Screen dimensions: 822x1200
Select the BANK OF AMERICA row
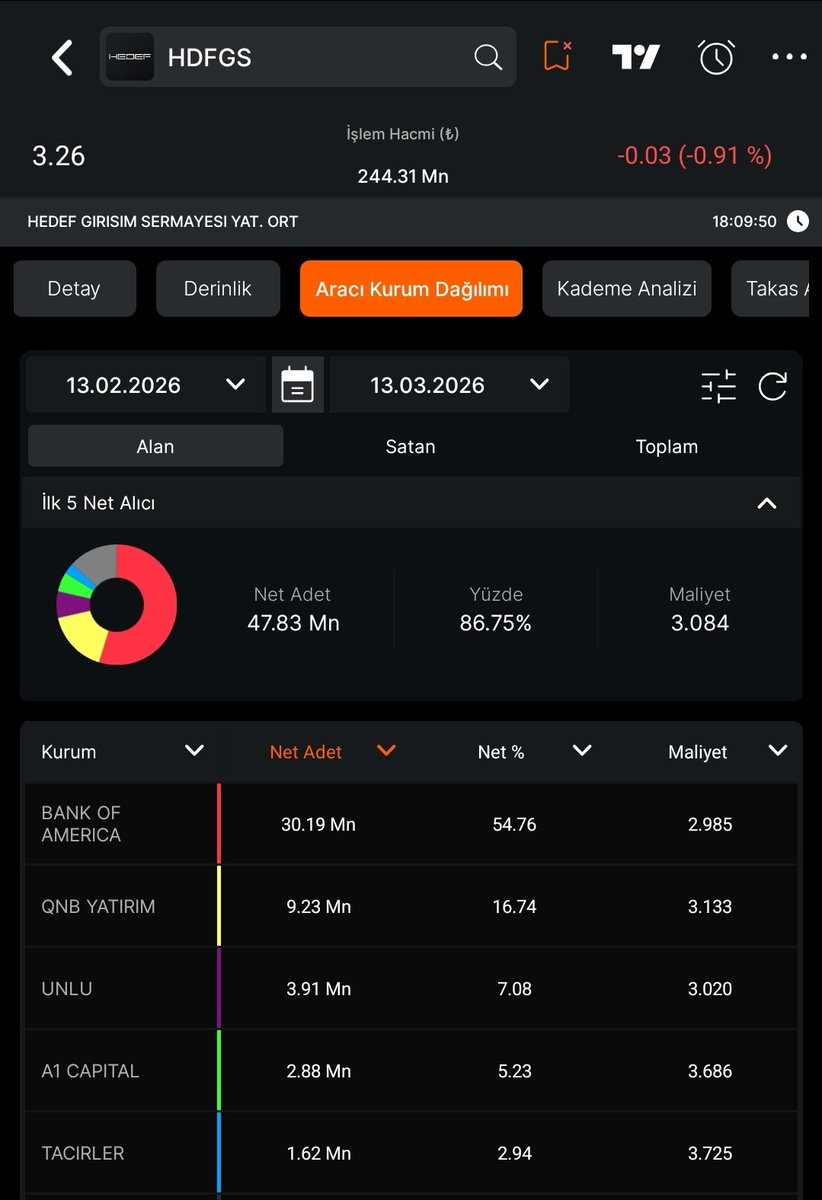(411, 824)
